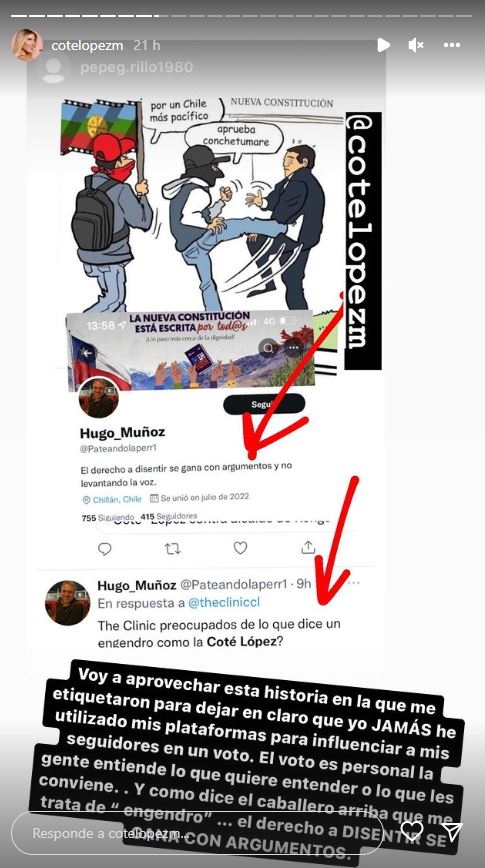Image resolution: width=485 pixels, height=868 pixels.
Task: Like the story with the heart icon
Action: [x=412, y=830]
